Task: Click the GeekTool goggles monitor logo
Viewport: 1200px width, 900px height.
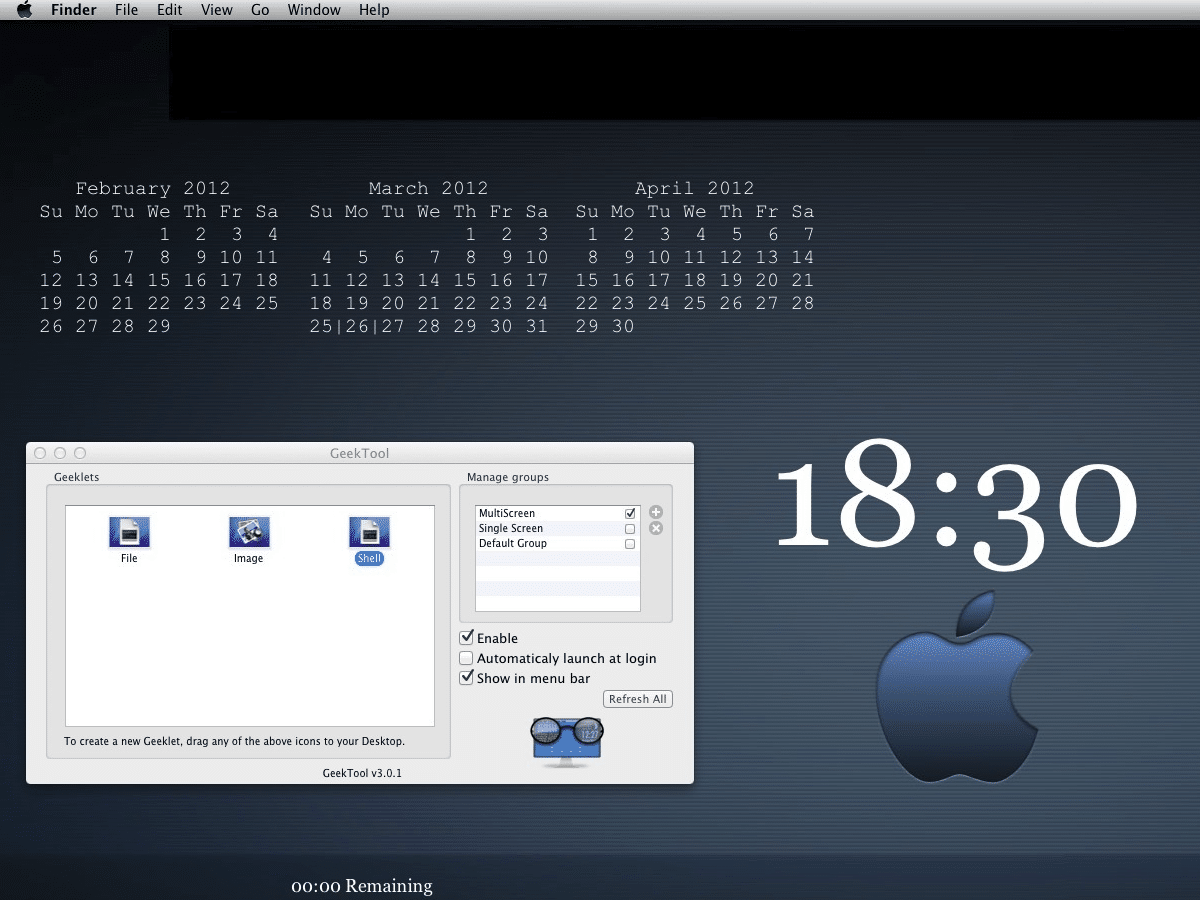Action: pos(566,740)
